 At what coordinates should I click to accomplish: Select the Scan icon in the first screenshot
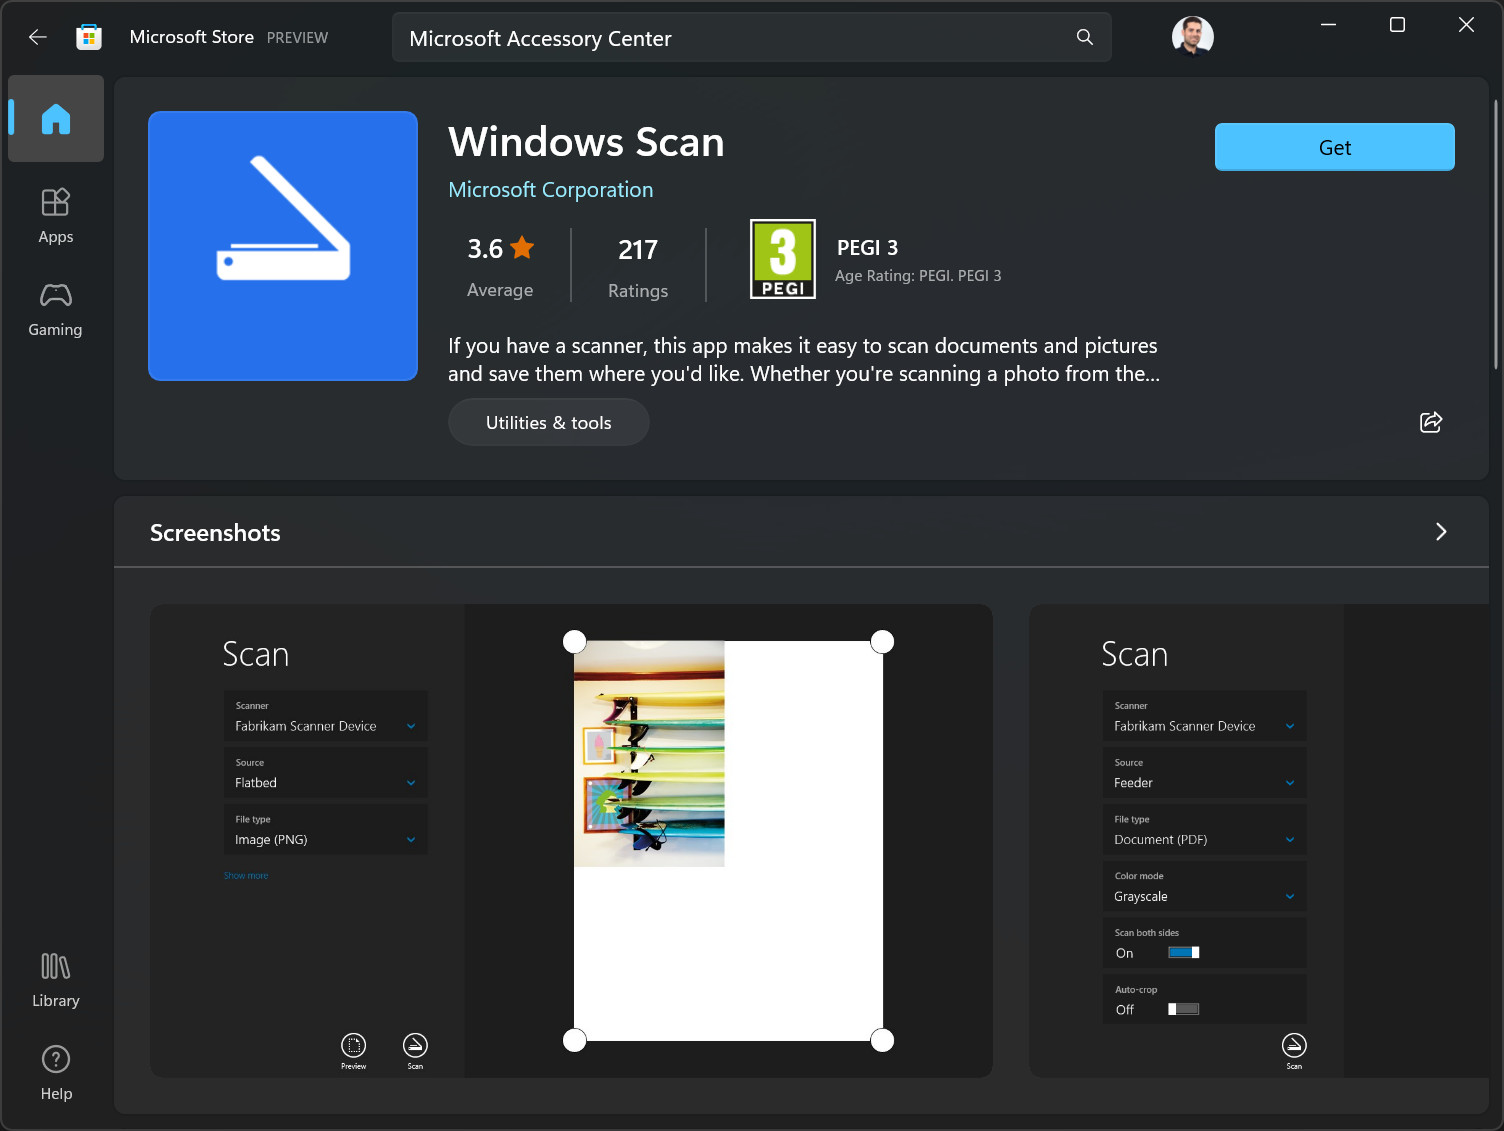coord(415,1045)
